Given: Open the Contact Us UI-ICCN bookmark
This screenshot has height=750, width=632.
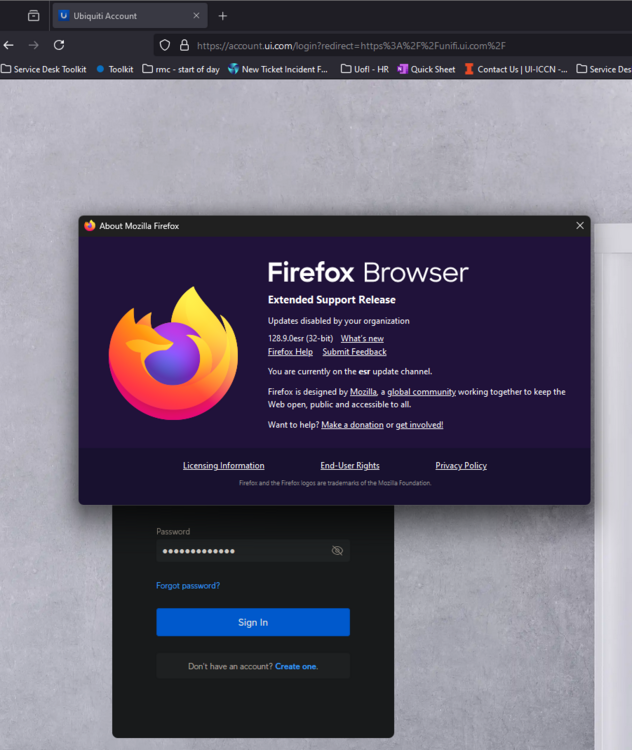Looking at the screenshot, I should [x=516, y=69].
